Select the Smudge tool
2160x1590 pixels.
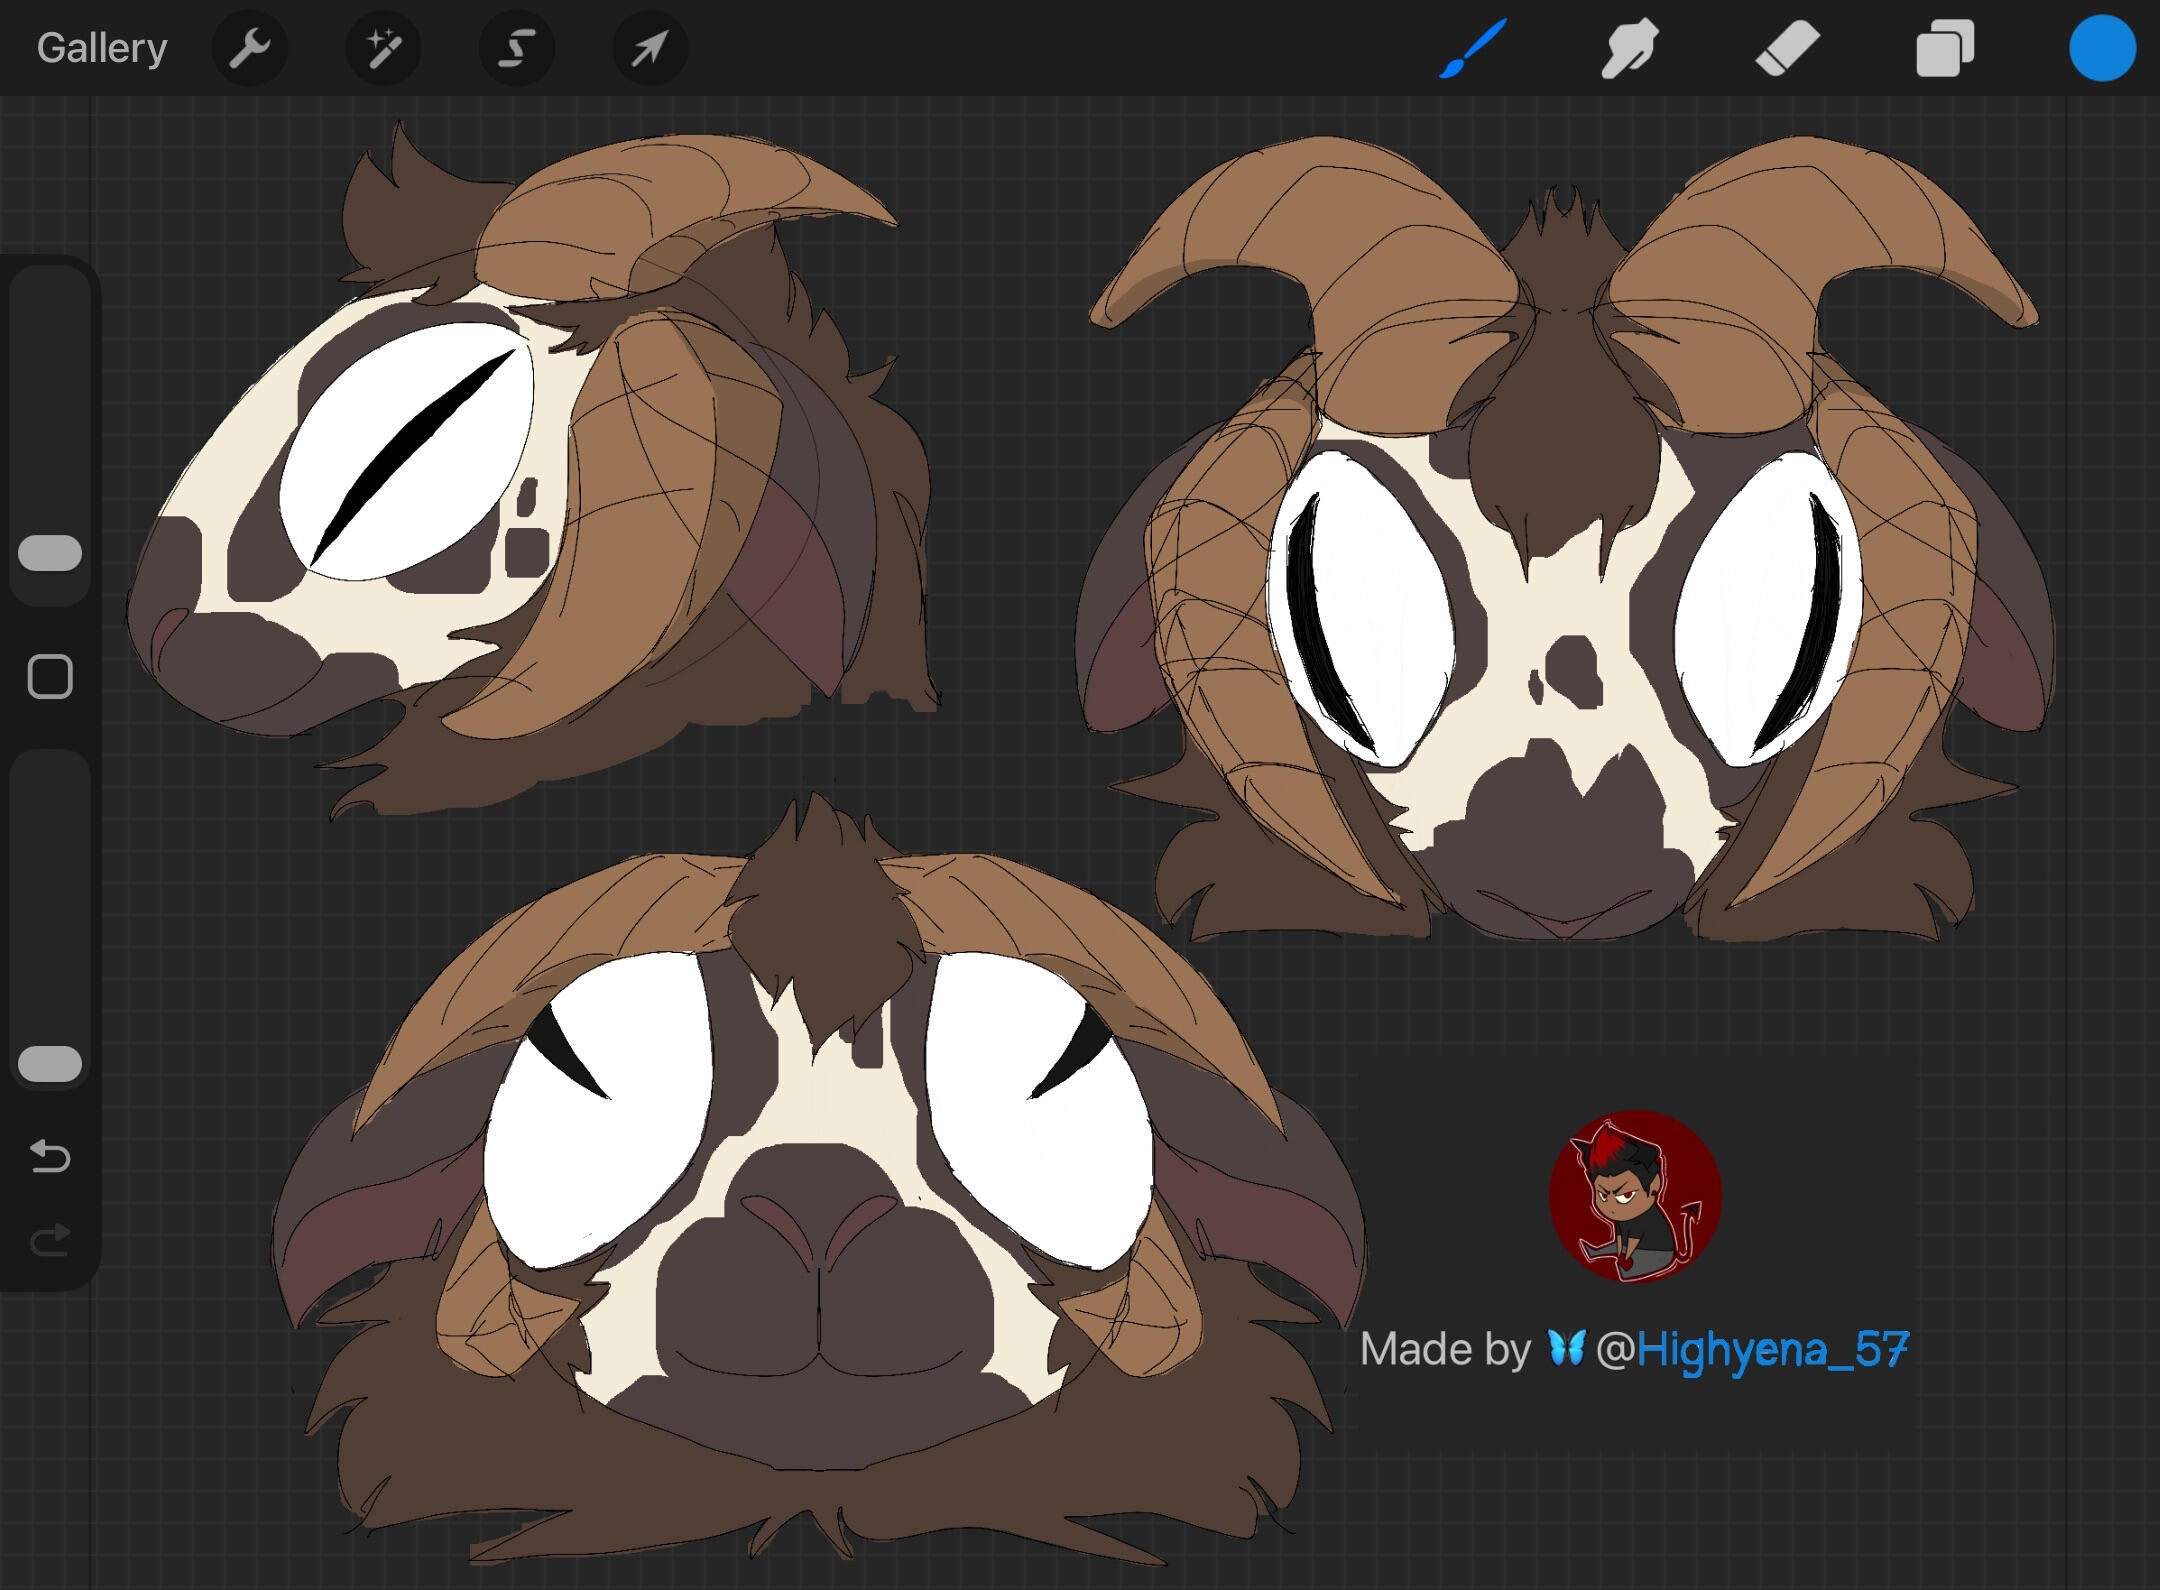pyautogui.click(x=1629, y=48)
